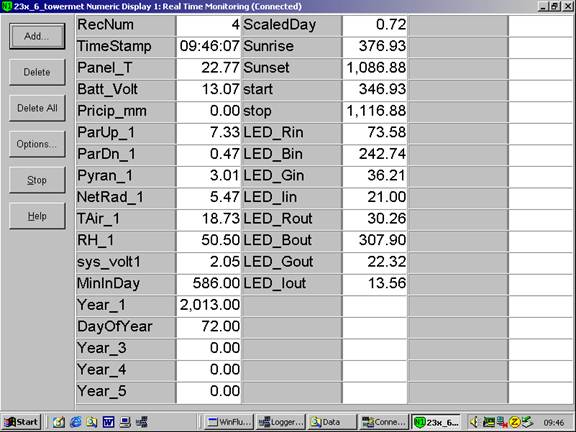The image size is (576, 432).
Task: Switch to the WinFlu... taskbar window
Action: tap(228, 422)
